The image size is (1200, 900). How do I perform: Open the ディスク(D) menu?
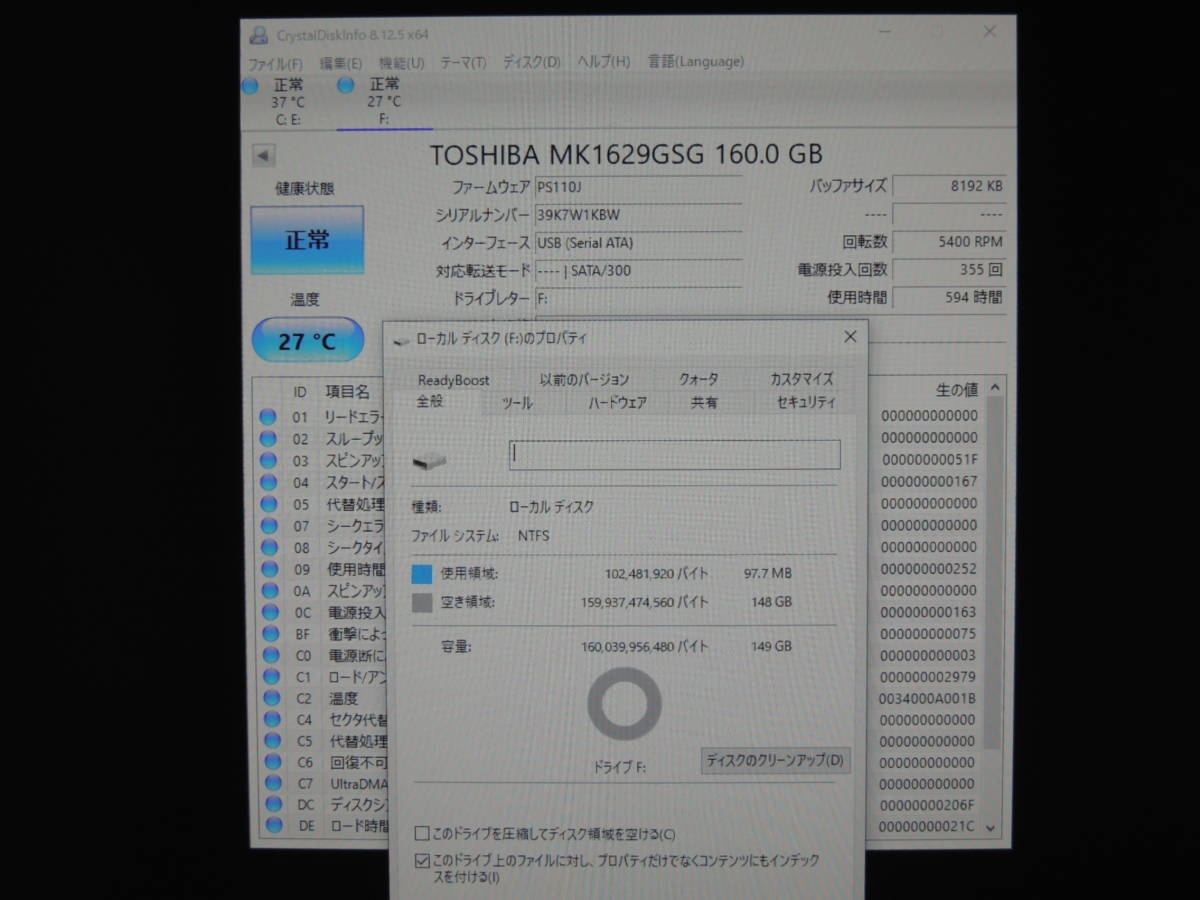(532, 62)
